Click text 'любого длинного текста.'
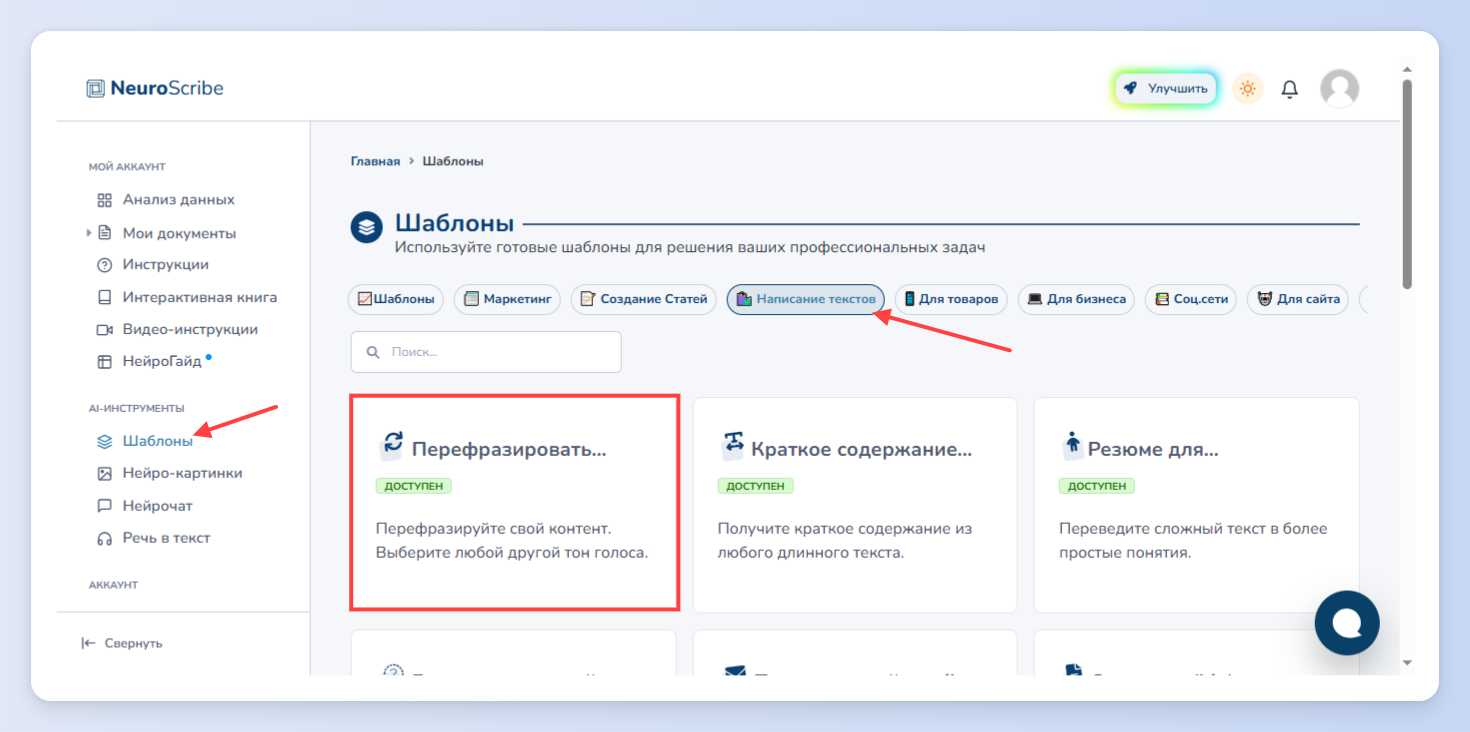 click(x=811, y=552)
